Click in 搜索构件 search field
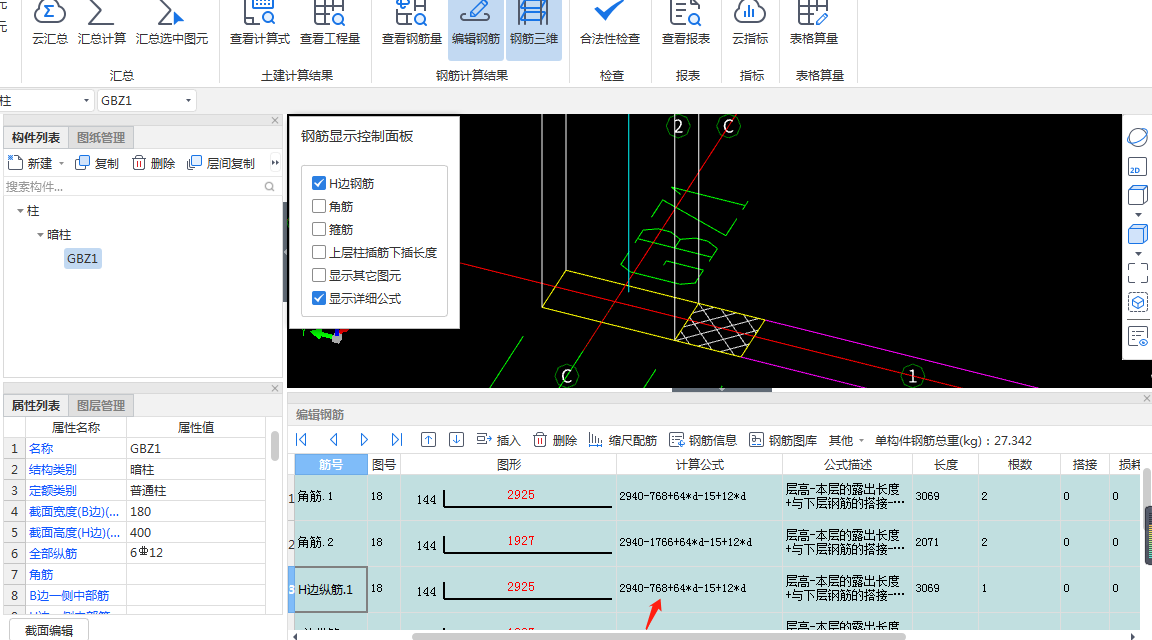This screenshot has width=1152, height=640. [x=134, y=187]
